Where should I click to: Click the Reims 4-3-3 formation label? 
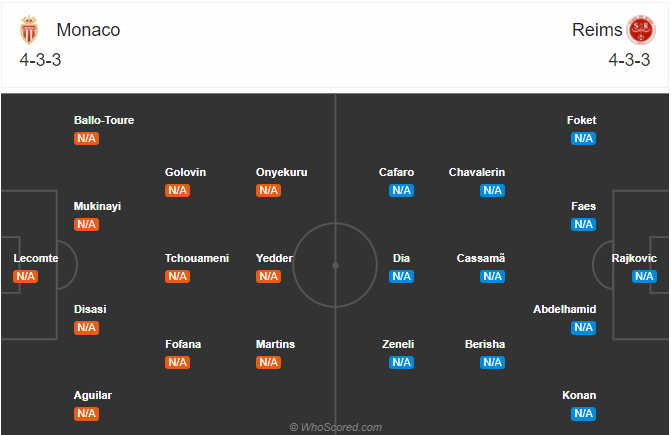coord(629,60)
